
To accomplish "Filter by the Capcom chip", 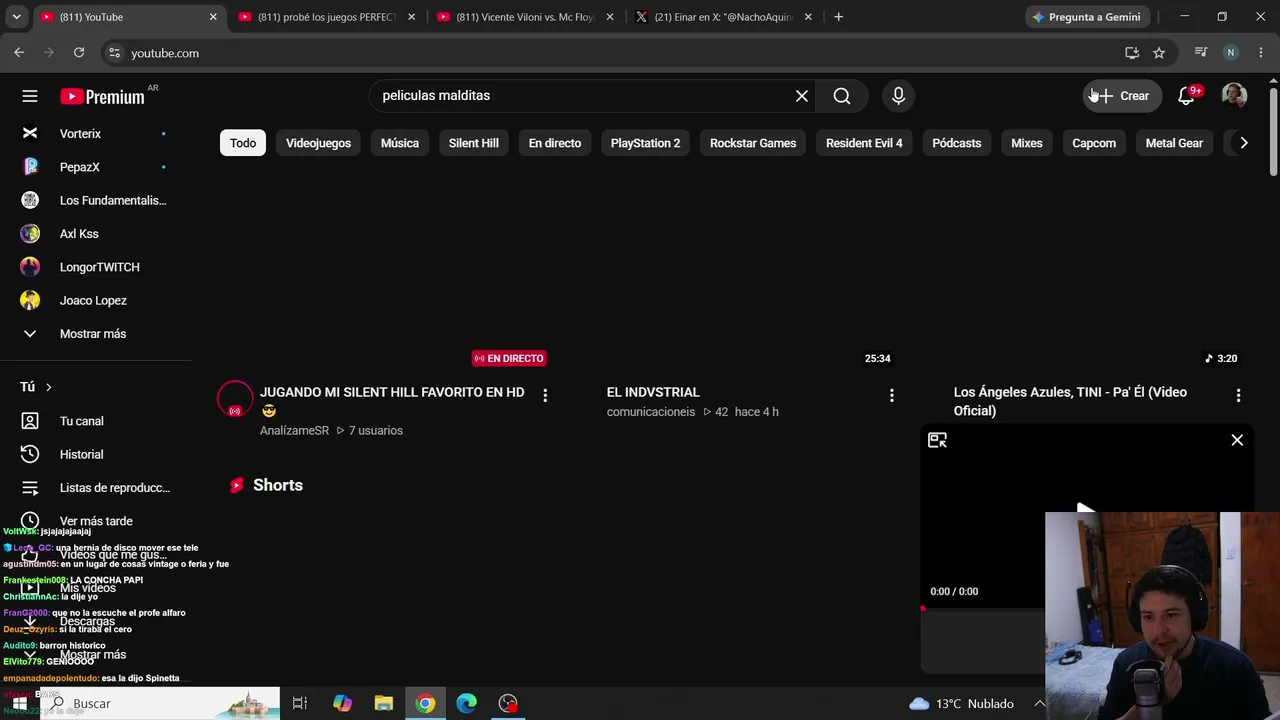I will tap(1094, 143).
